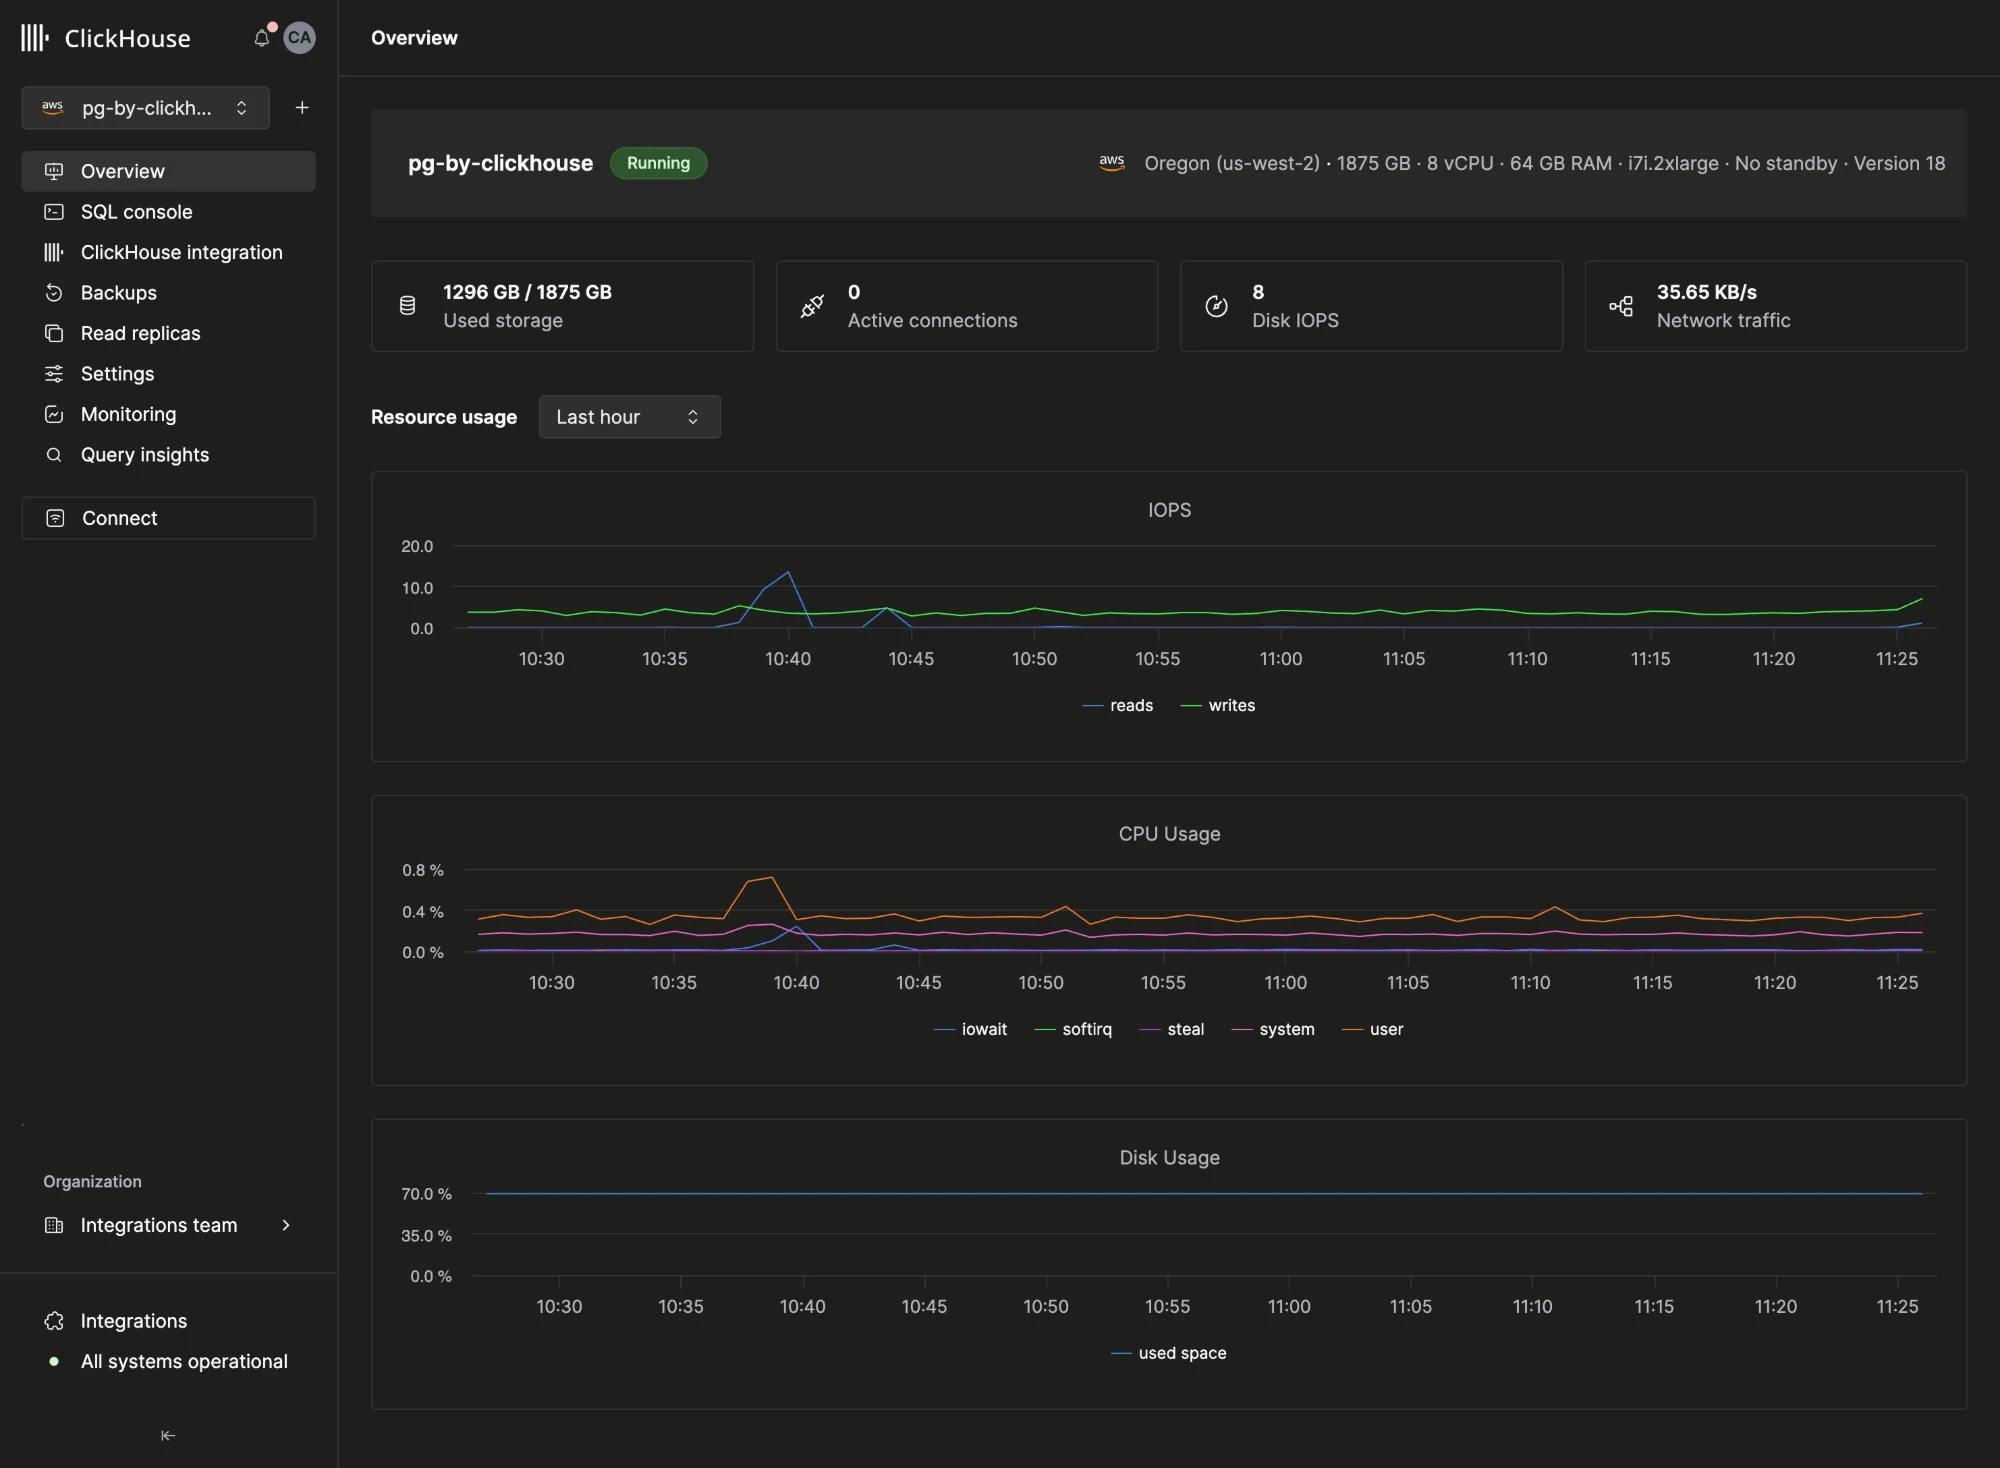Click the Connect button's icon
The width and height of the screenshot is (2000, 1468).
pyautogui.click(x=56, y=518)
